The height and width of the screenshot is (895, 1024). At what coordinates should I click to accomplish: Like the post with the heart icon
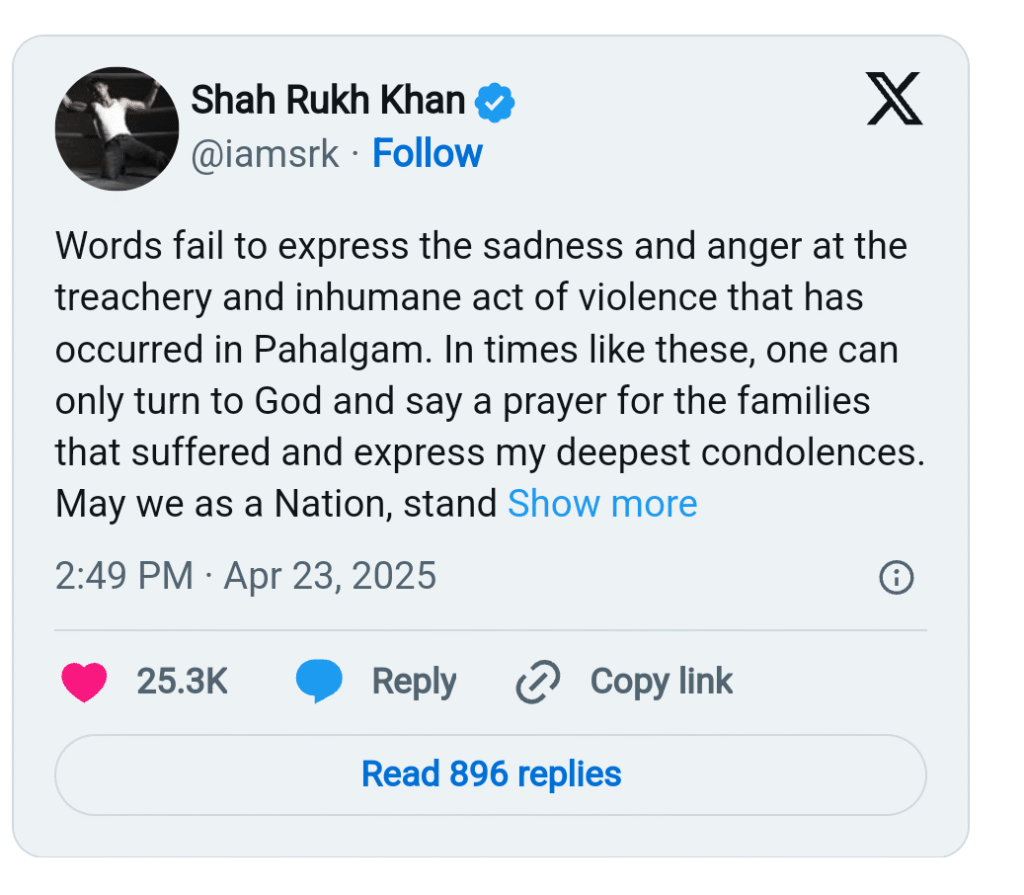click(x=84, y=681)
